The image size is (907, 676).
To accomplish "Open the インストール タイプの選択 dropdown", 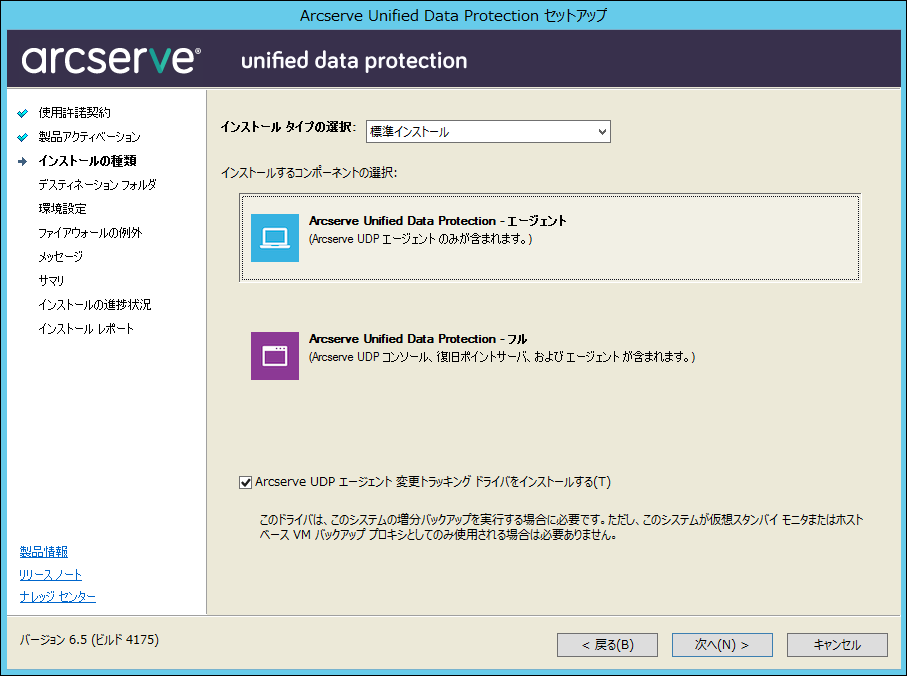I will (488, 132).
